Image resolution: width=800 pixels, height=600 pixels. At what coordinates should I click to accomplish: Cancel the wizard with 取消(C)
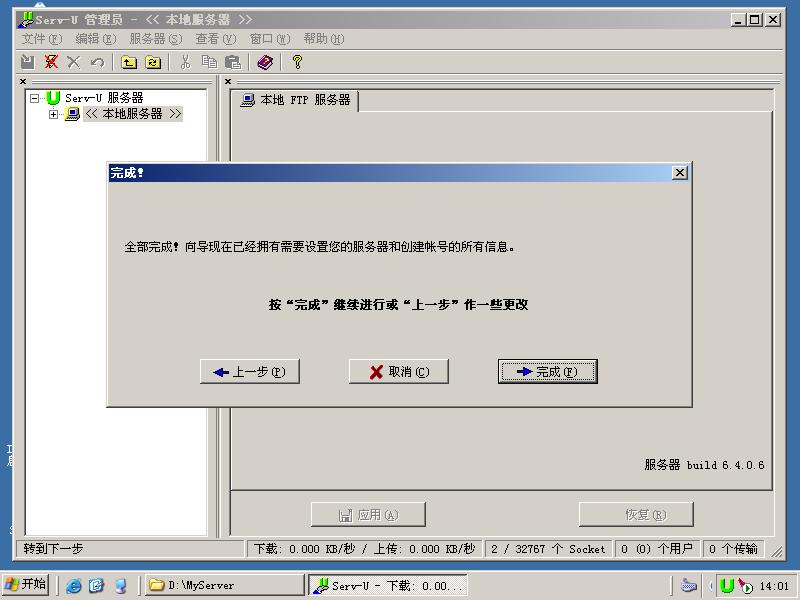tap(398, 371)
